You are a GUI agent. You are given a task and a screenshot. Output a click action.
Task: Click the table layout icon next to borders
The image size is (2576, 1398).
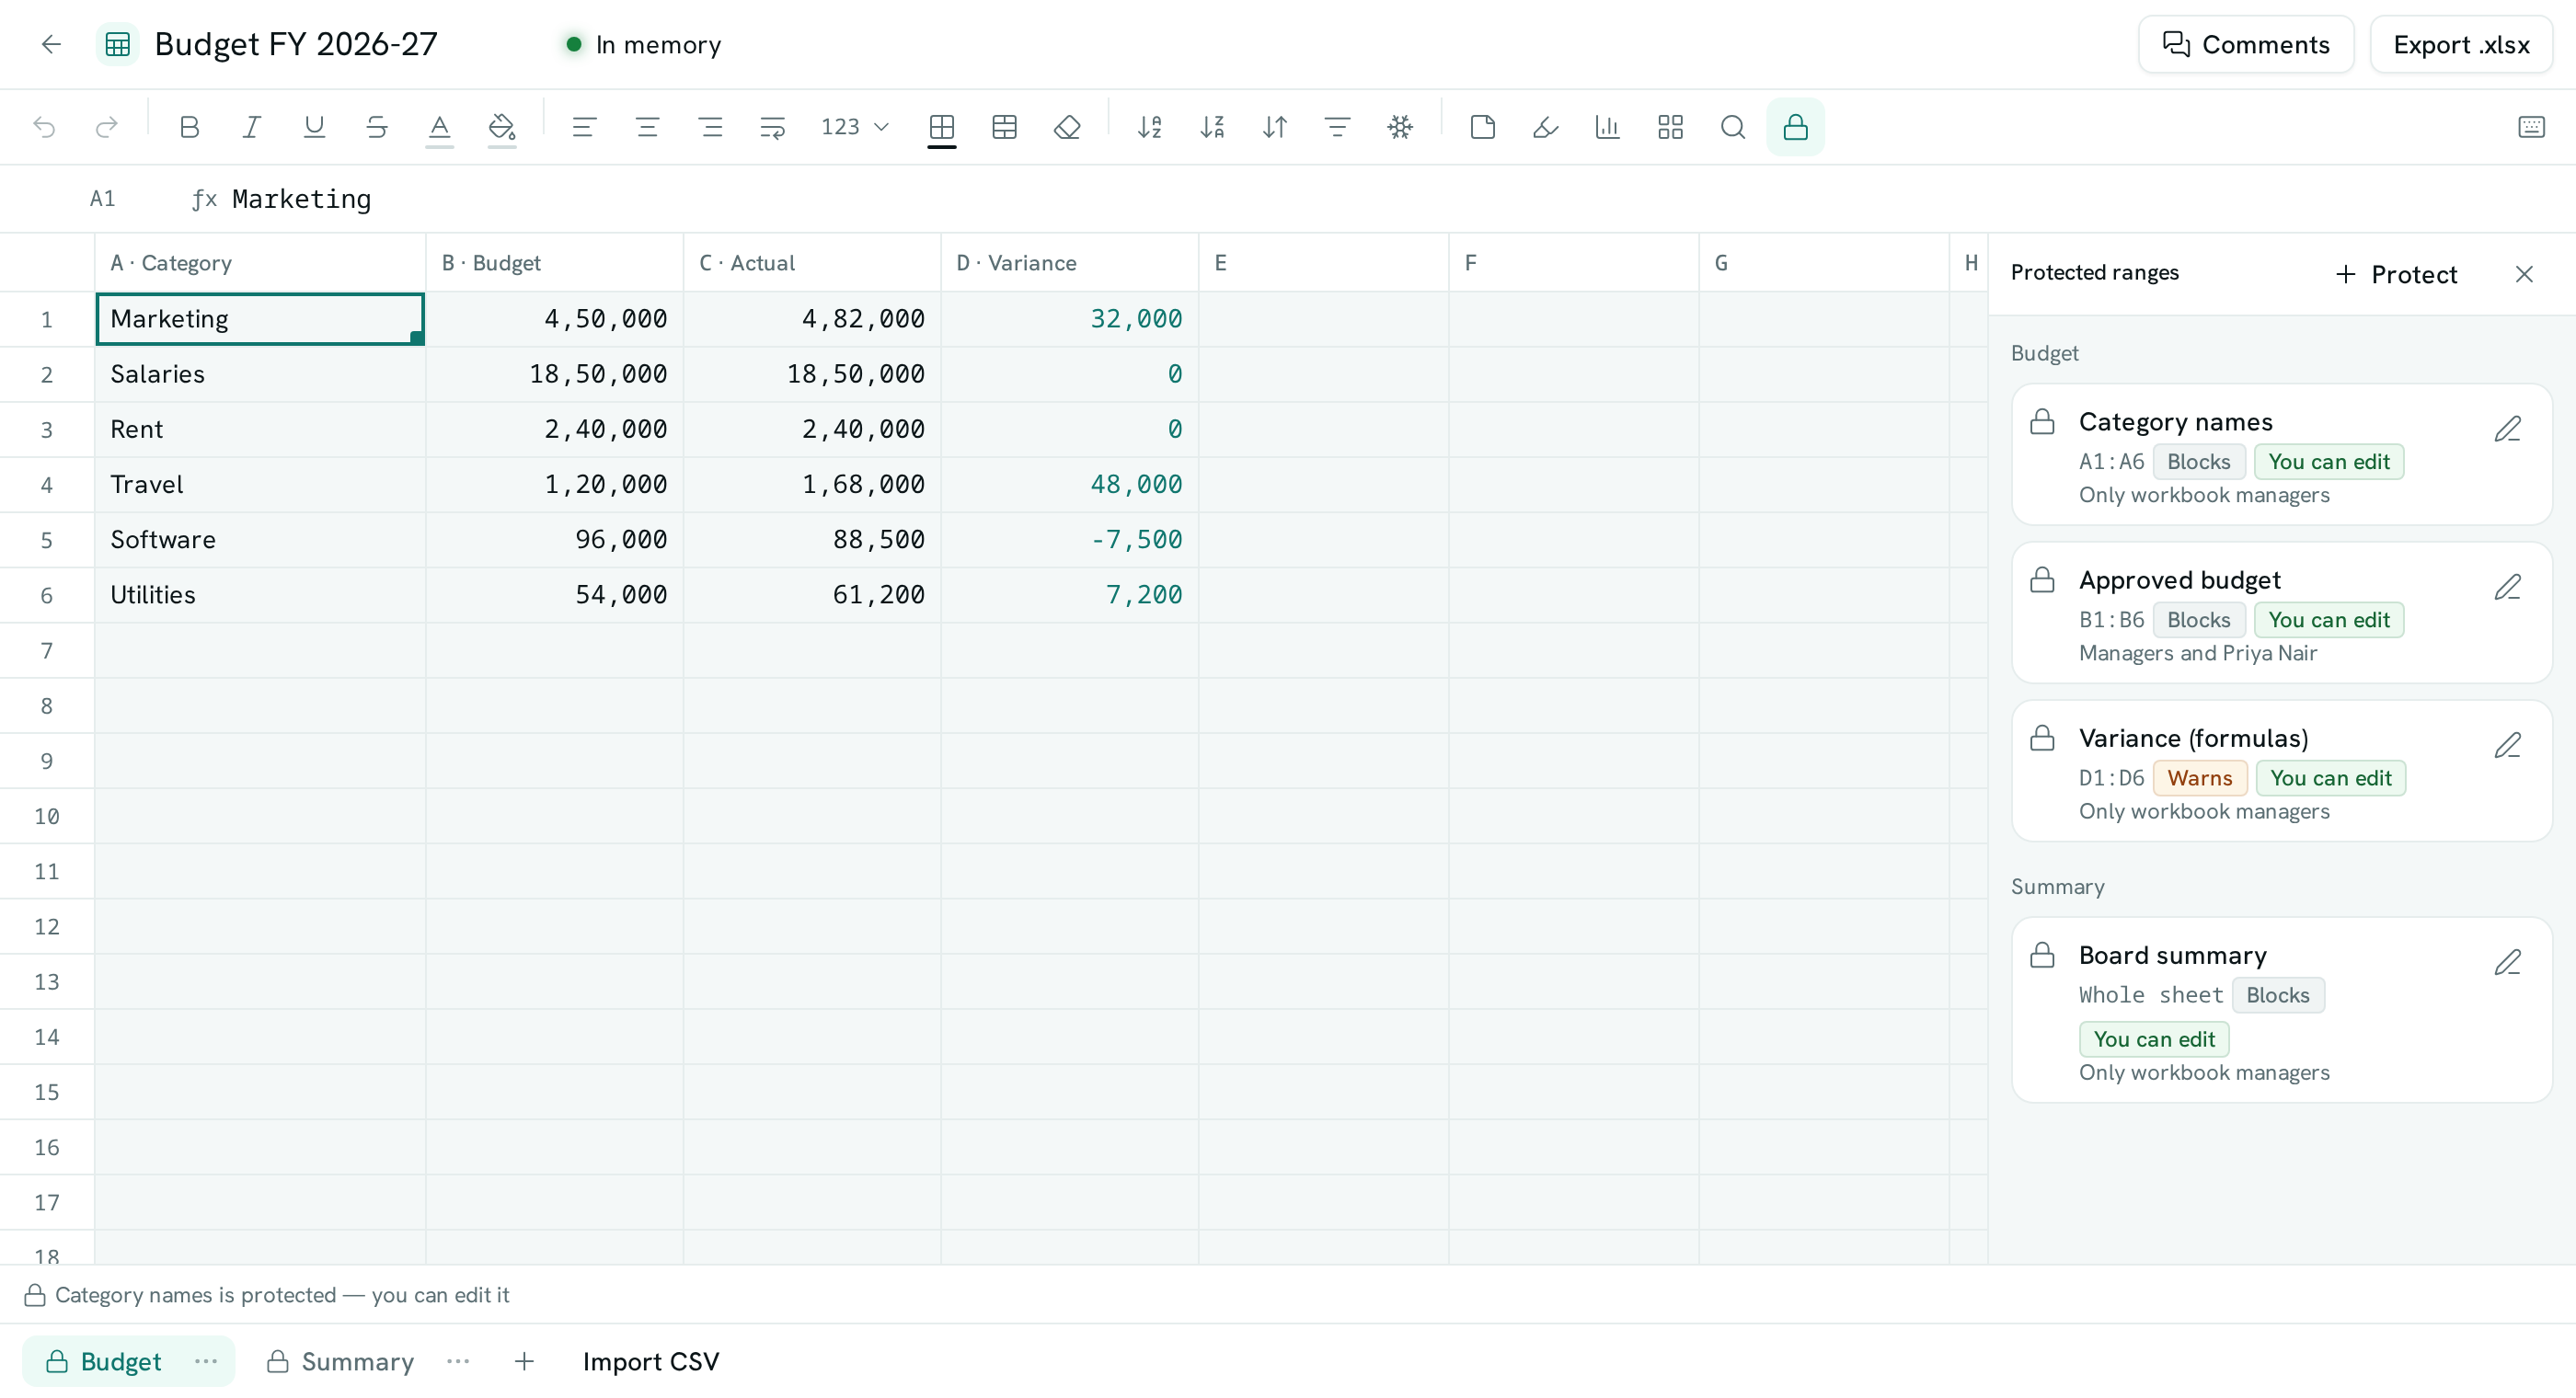click(1004, 127)
